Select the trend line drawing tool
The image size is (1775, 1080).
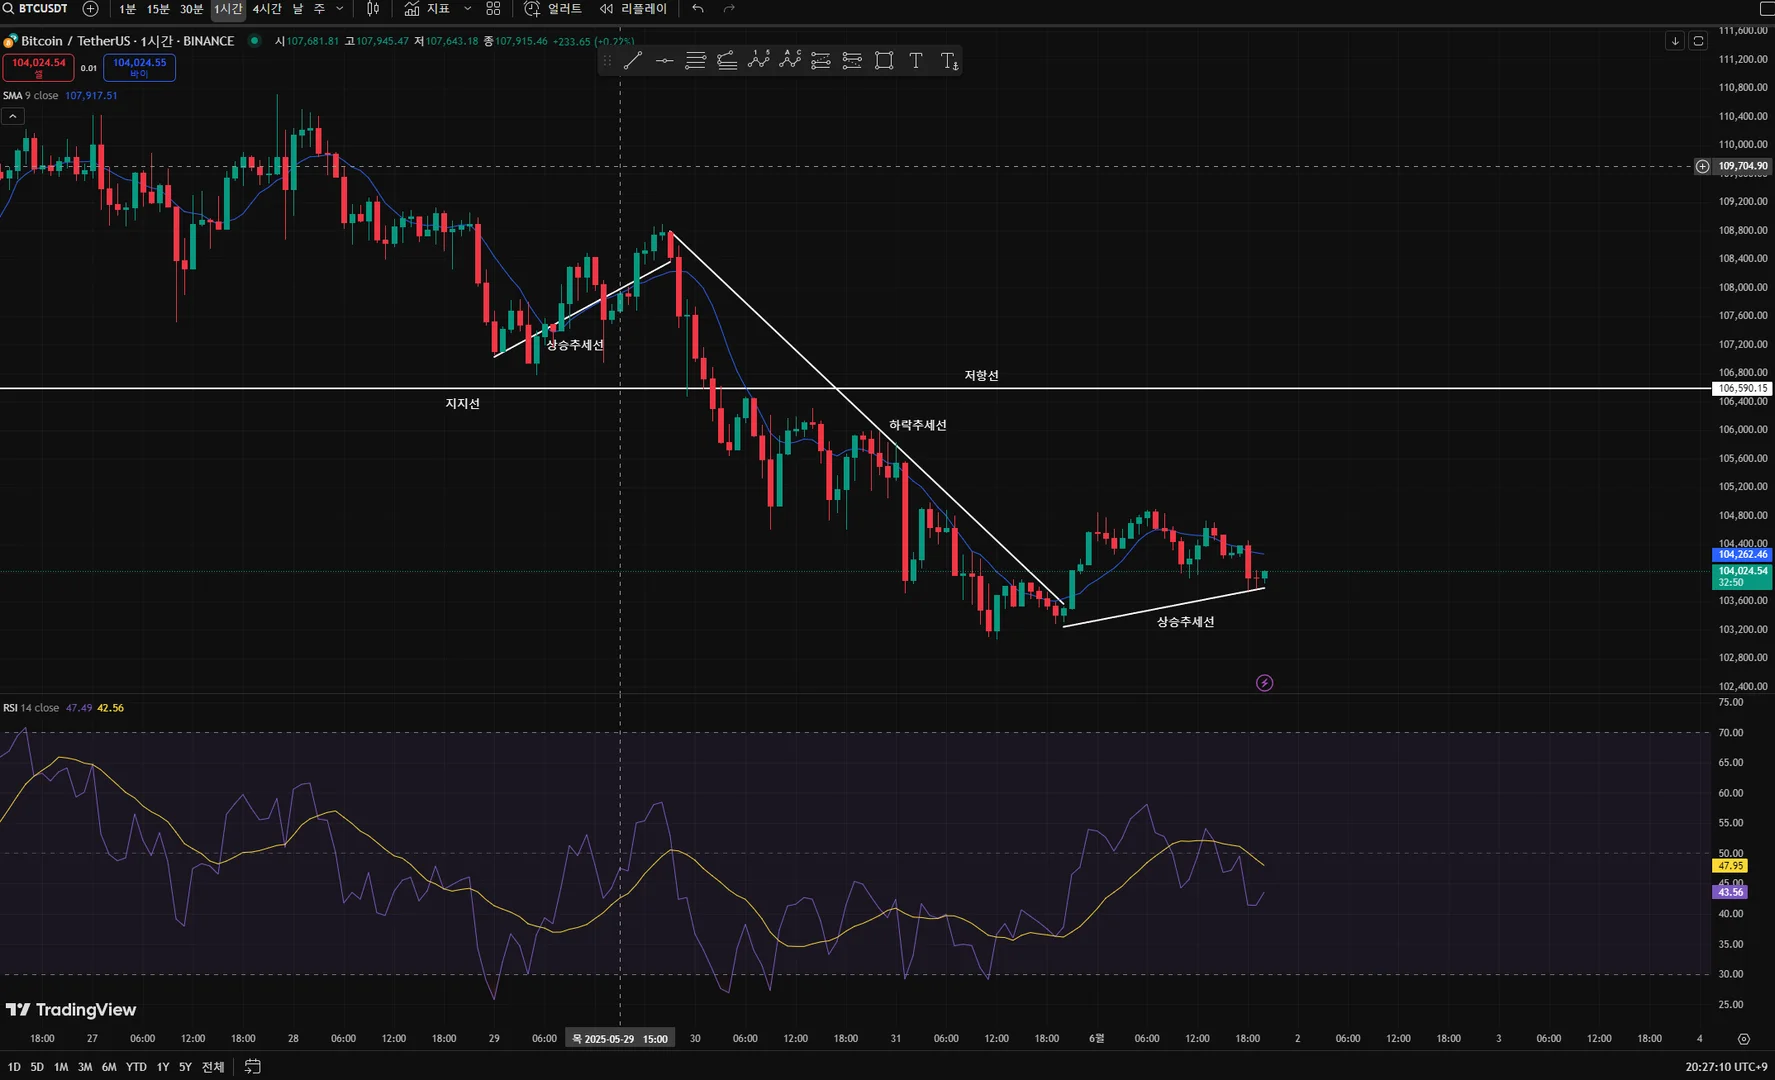[x=633, y=61]
